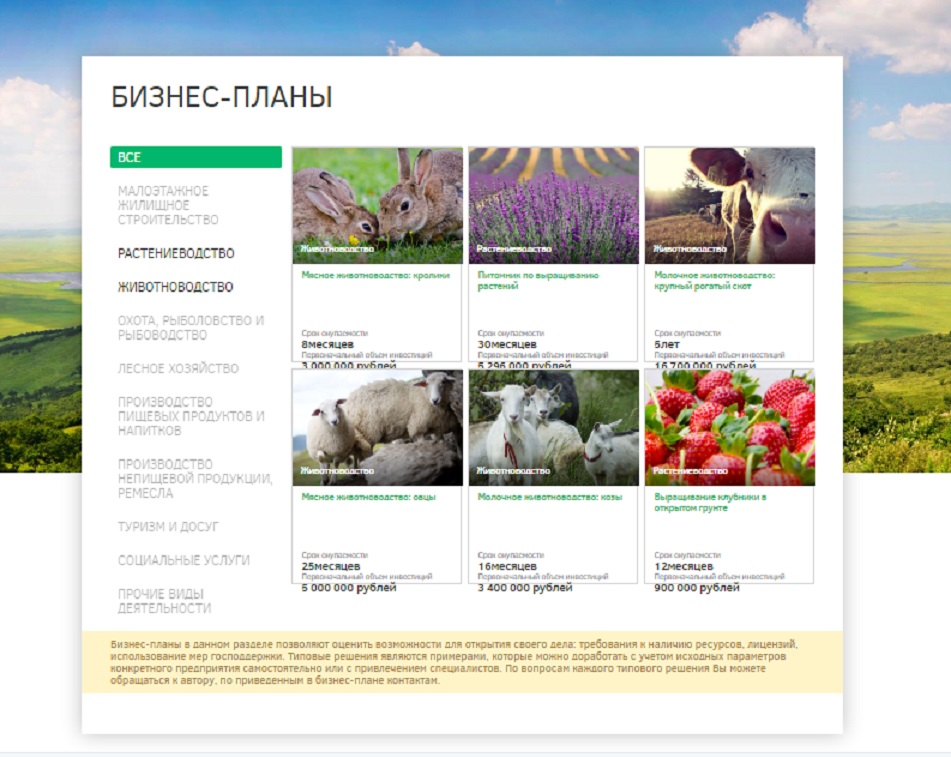Open the sheep photo card

377,428
